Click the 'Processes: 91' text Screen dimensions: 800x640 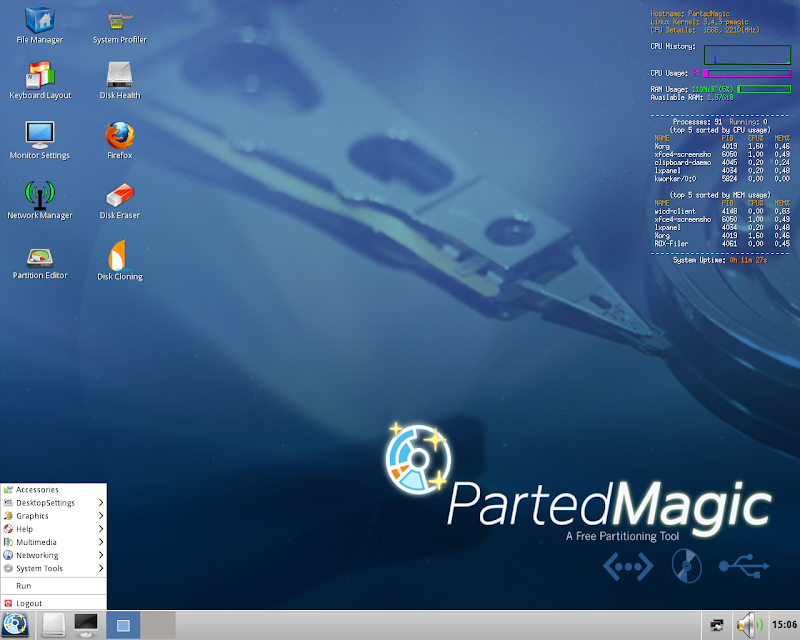click(697, 122)
